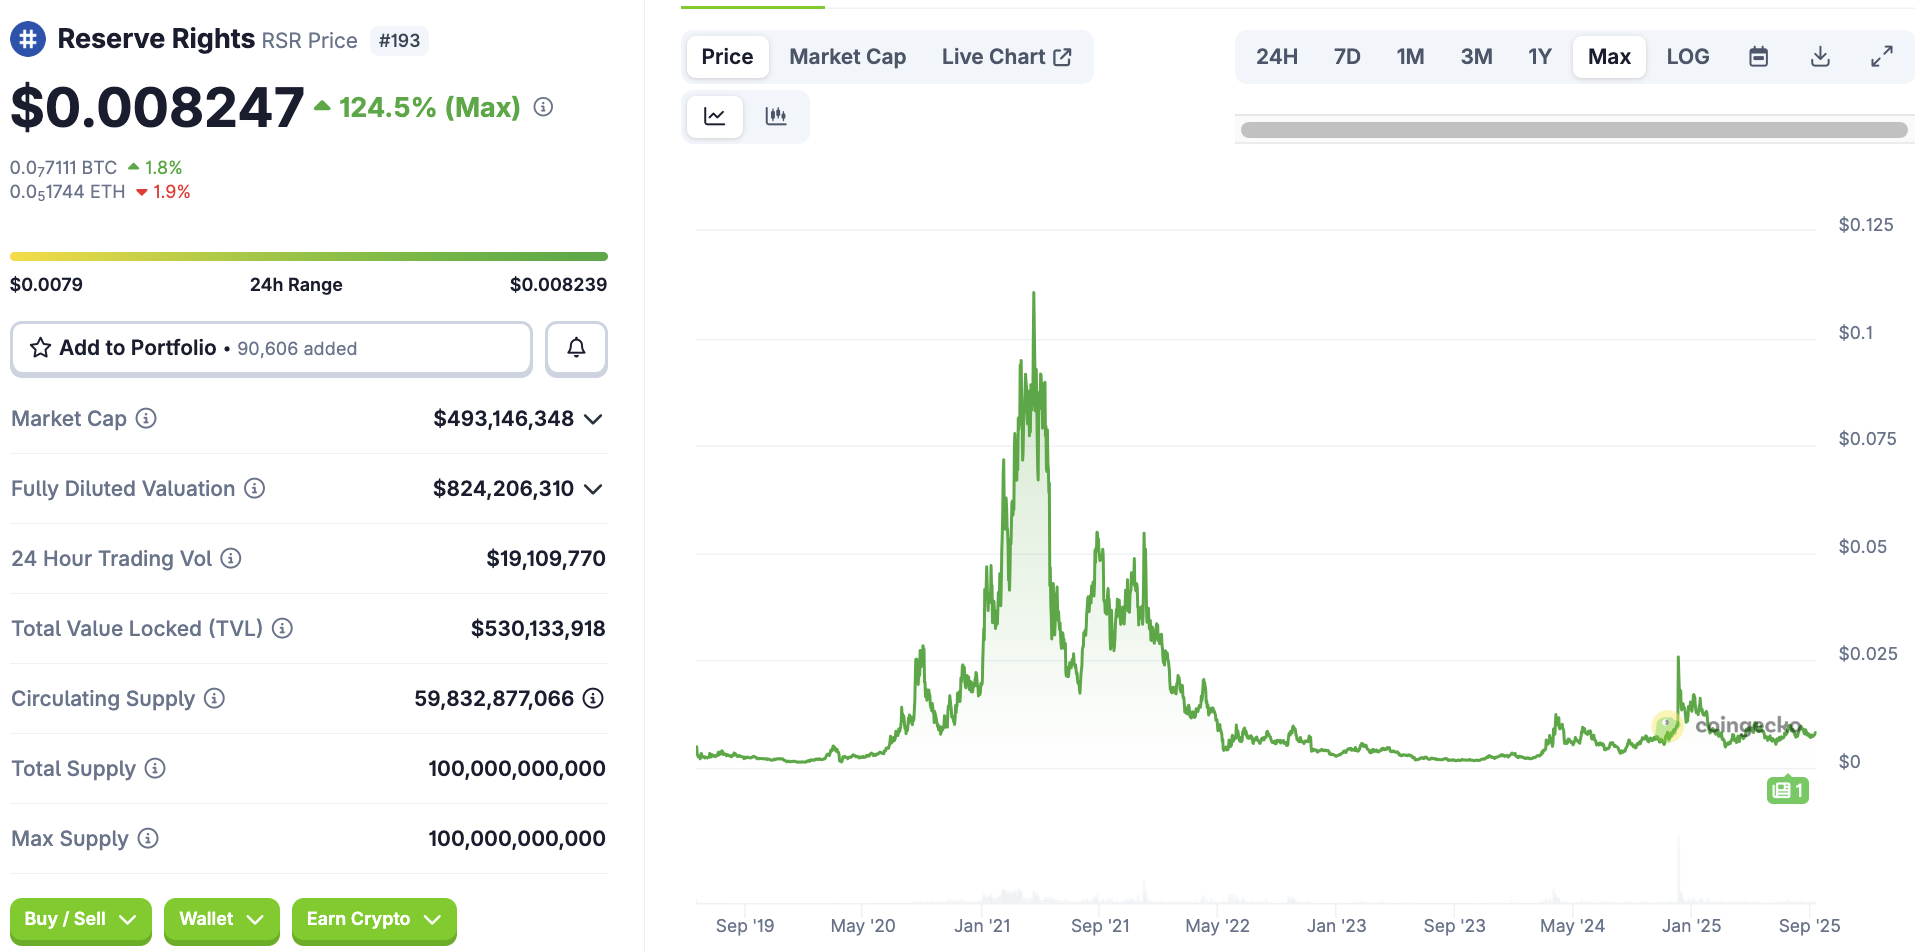Image resolution: width=1920 pixels, height=952 pixels.
Task: Open Buy / Sell dropdown
Action: pyautogui.click(x=81, y=920)
